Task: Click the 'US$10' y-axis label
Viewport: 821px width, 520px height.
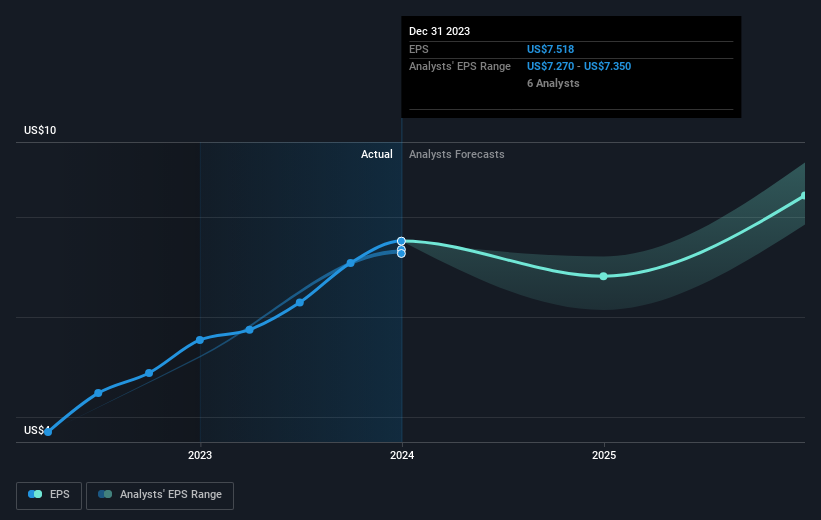Action: point(40,130)
